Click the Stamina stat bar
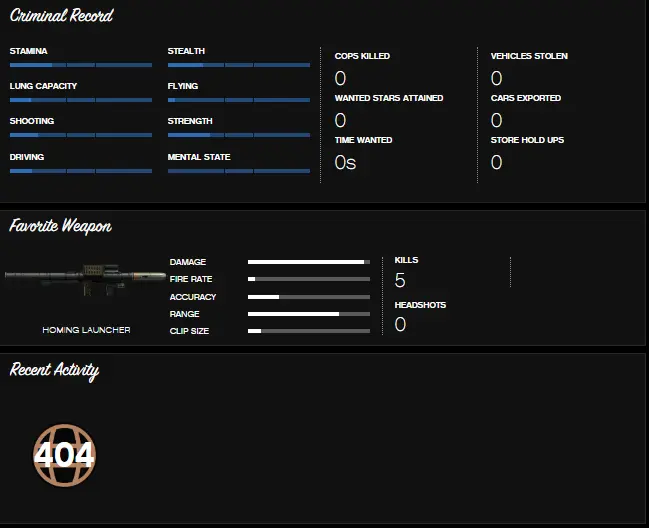Image resolution: width=649 pixels, height=528 pixels. click(x=81, y=65)
